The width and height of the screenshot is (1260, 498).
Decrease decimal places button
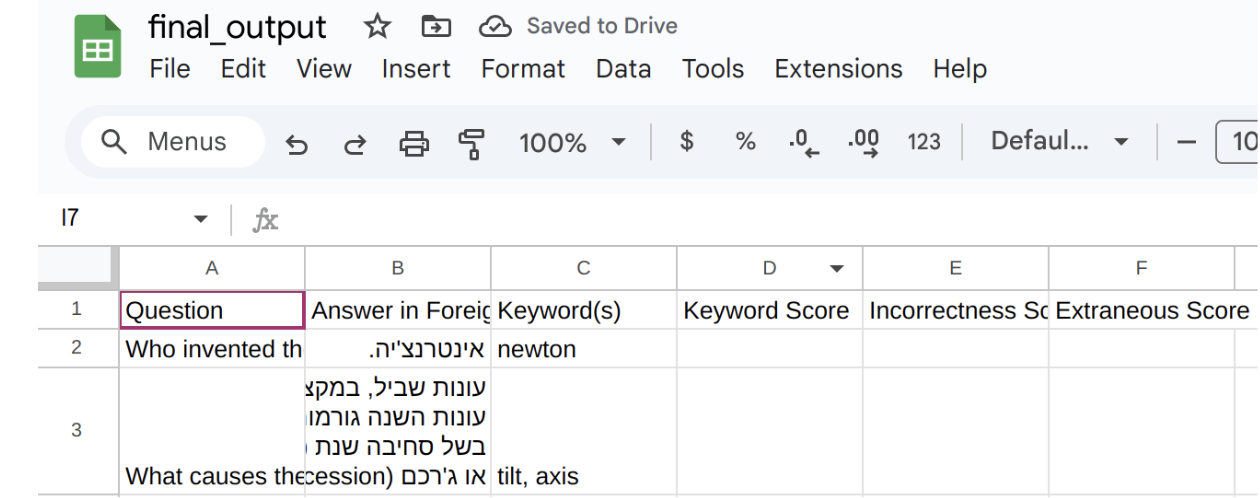803,143
